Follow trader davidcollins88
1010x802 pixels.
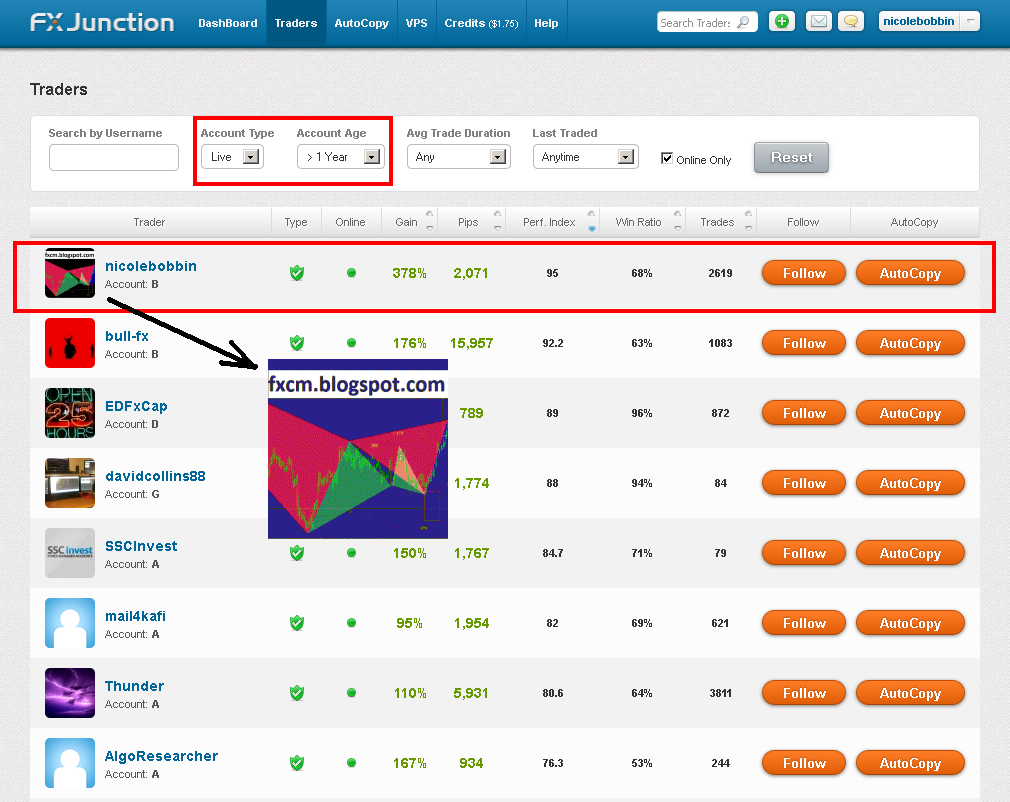point(804,483)
